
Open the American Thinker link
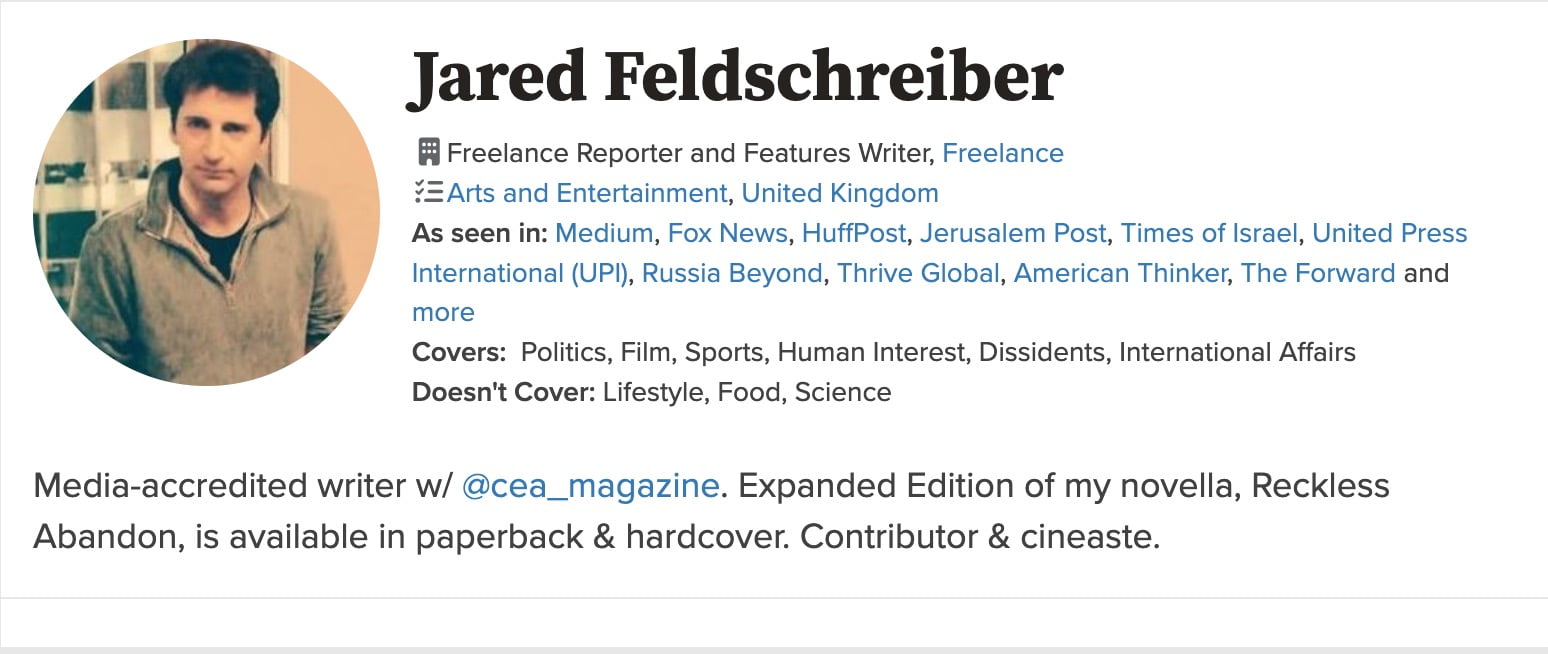(x=1120, y=273)
